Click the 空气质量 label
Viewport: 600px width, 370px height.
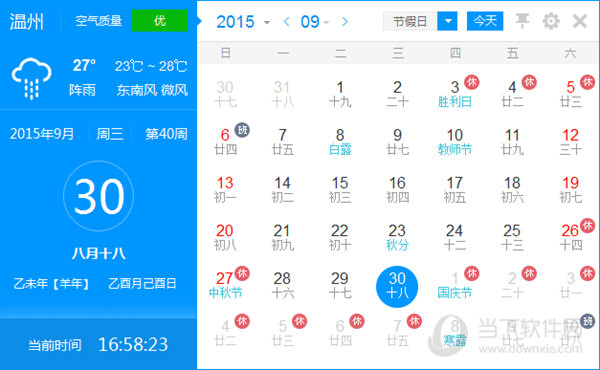click(x=98, y=21)
